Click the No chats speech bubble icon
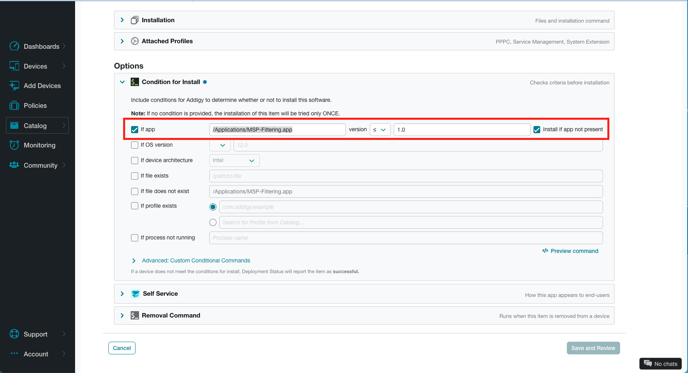The height and width of the screenshot is (373, 688). tap(648, 363)
